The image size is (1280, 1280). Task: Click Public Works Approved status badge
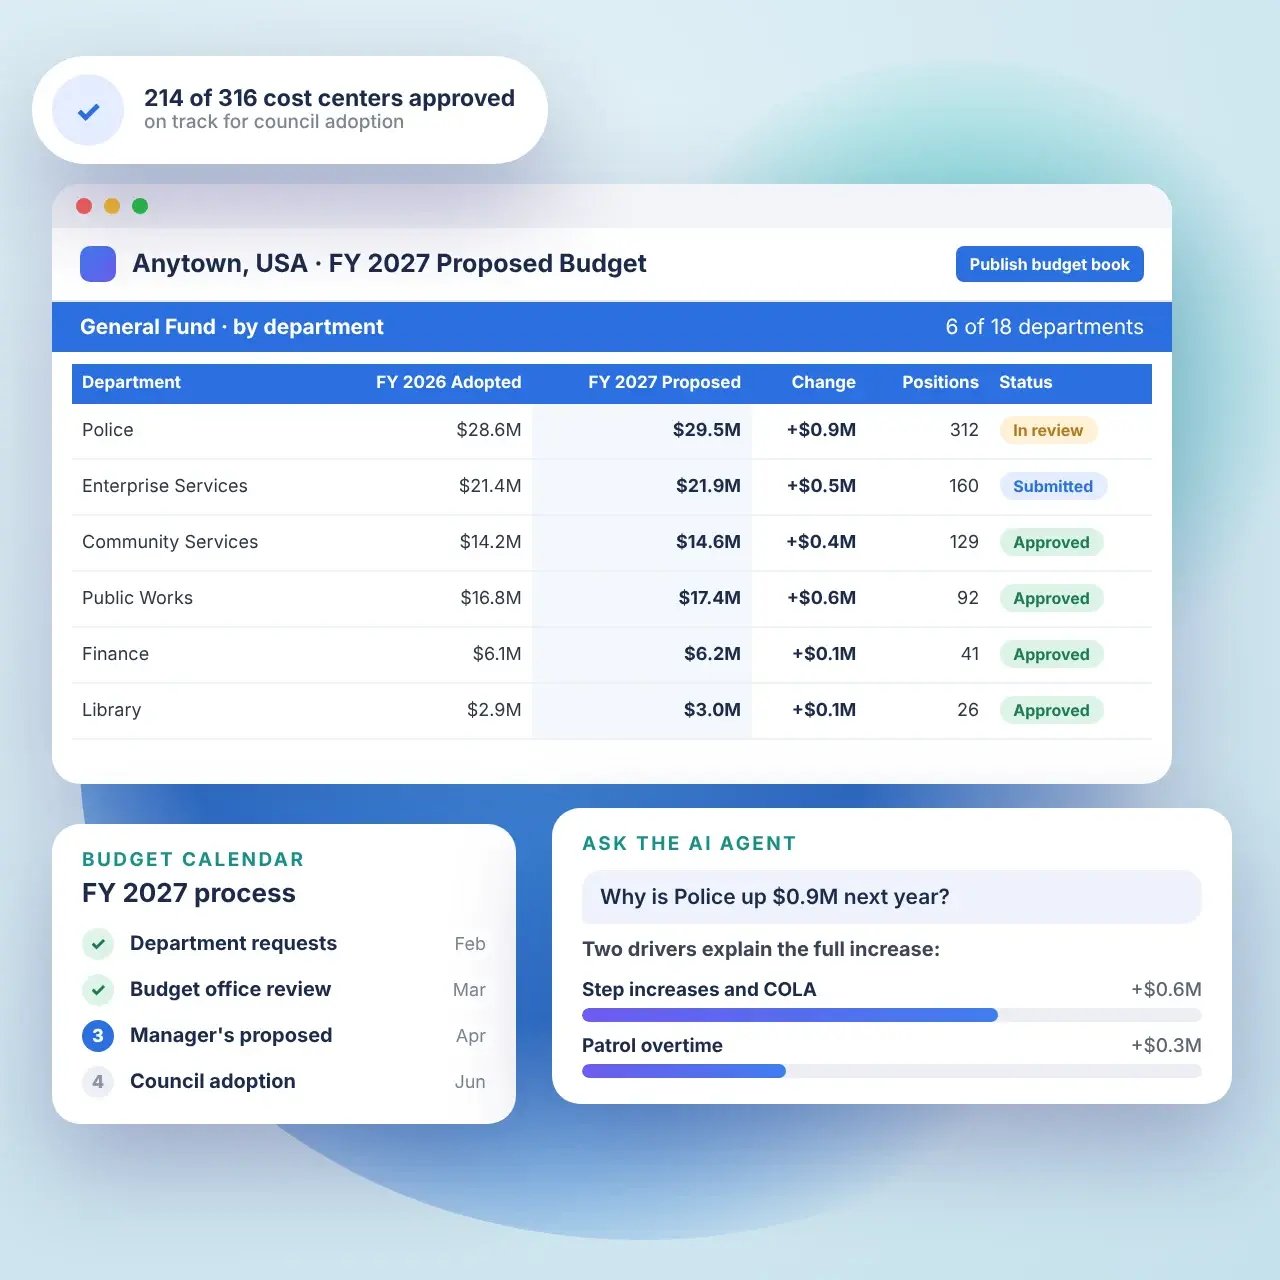(1051, 598)
